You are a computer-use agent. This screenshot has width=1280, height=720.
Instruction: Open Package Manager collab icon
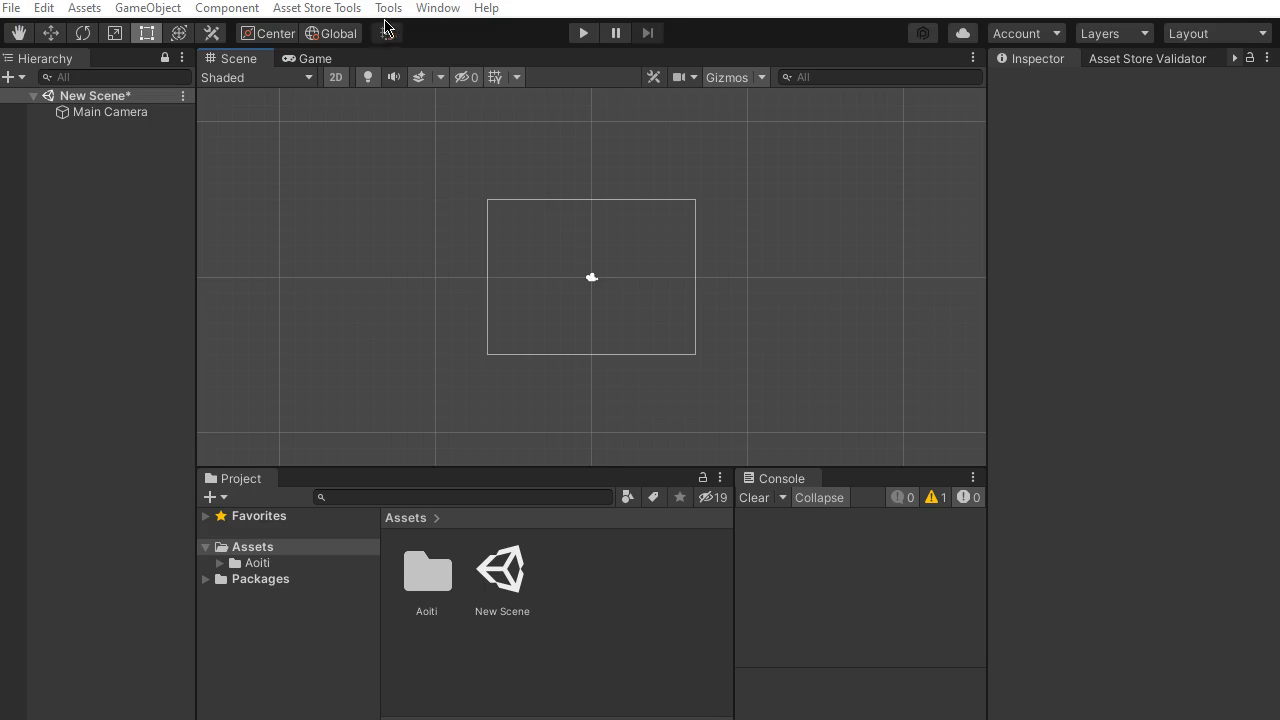pos(923,33)
